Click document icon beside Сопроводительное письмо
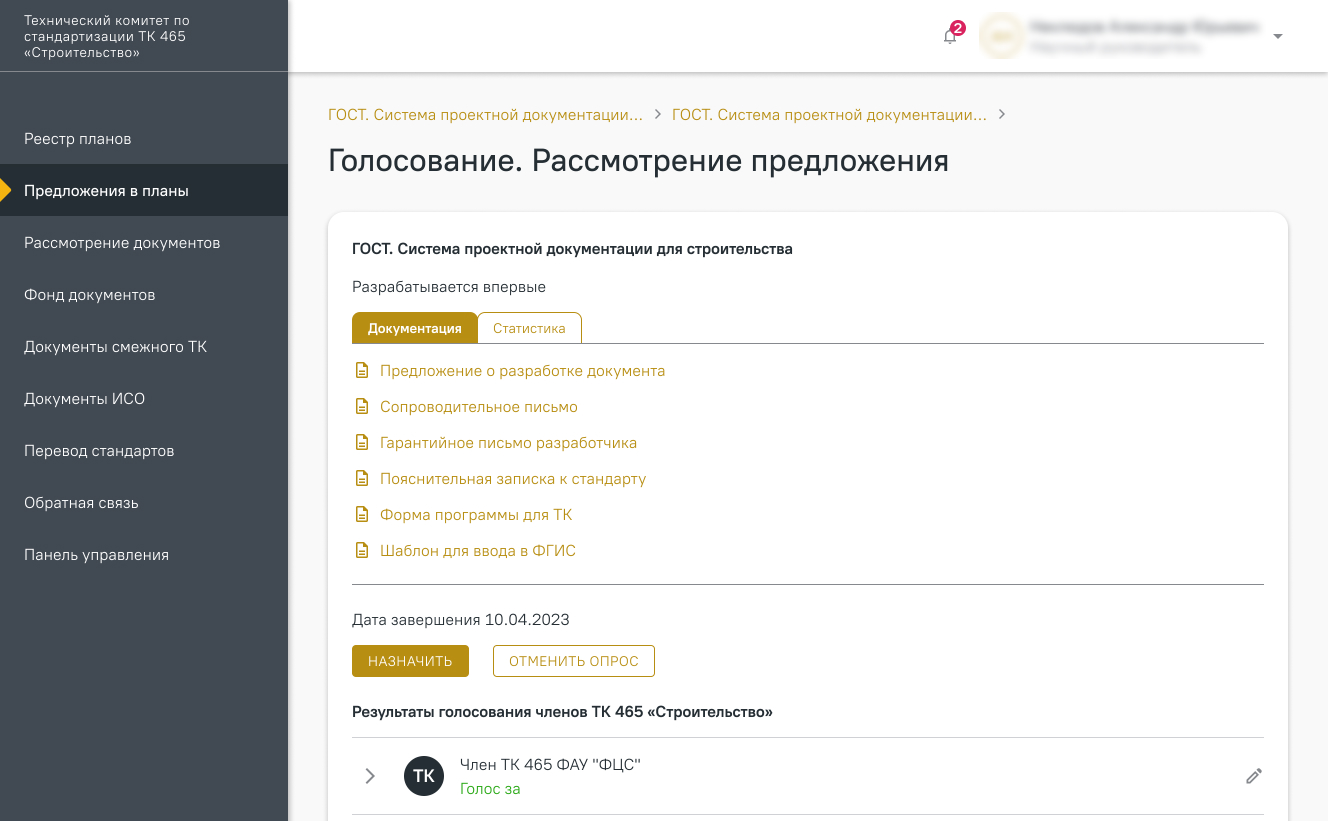 click(362, 407)
